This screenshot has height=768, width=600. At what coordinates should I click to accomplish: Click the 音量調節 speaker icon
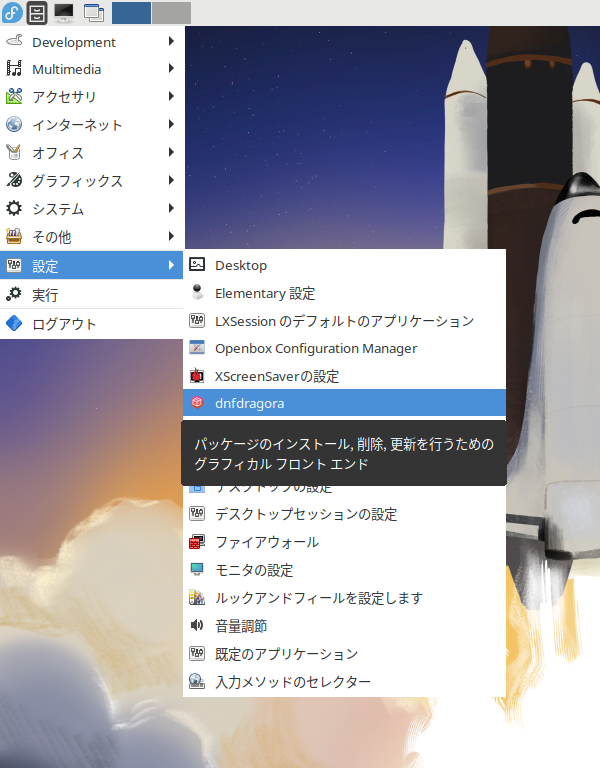(x=197, y=625)
